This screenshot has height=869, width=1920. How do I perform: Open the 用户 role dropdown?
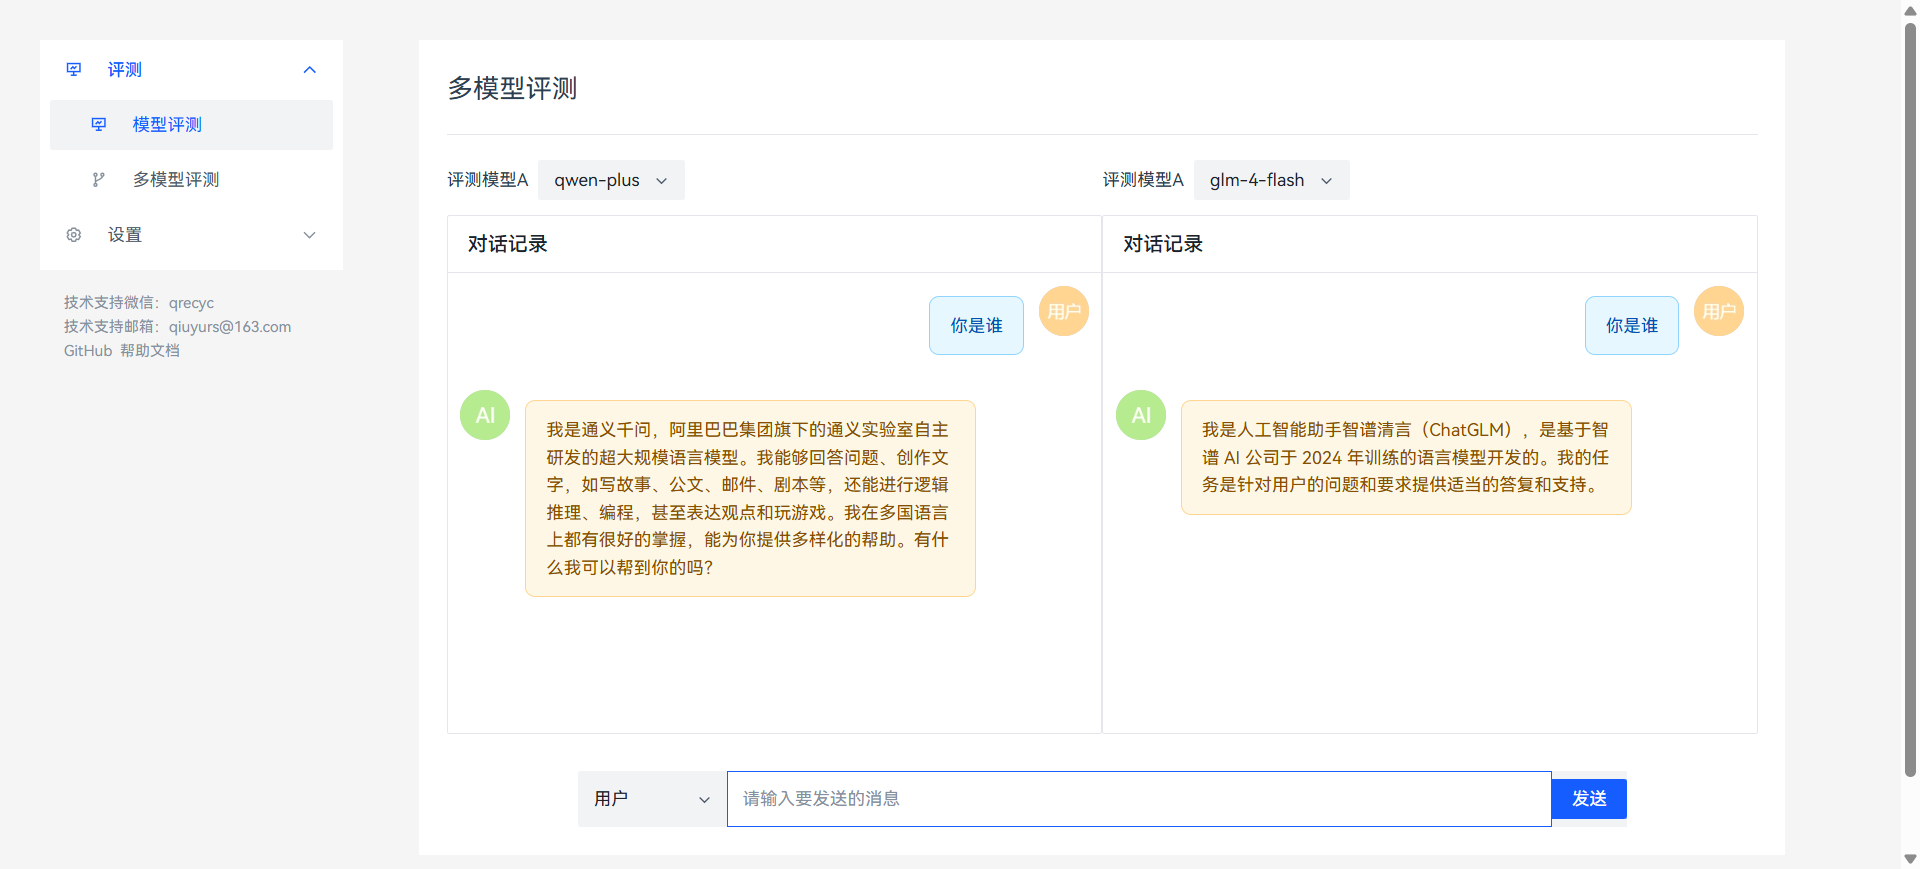coord(652,799)
